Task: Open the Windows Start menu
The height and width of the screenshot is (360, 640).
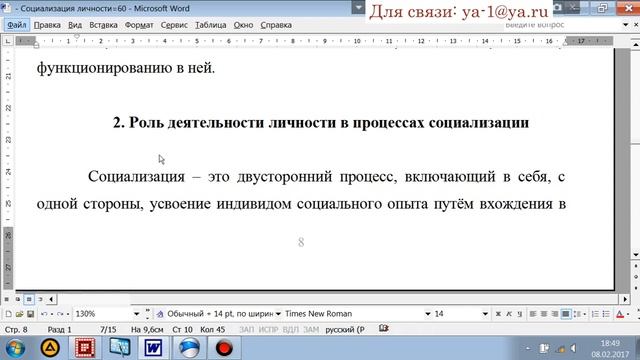Action: click(16, 348)
